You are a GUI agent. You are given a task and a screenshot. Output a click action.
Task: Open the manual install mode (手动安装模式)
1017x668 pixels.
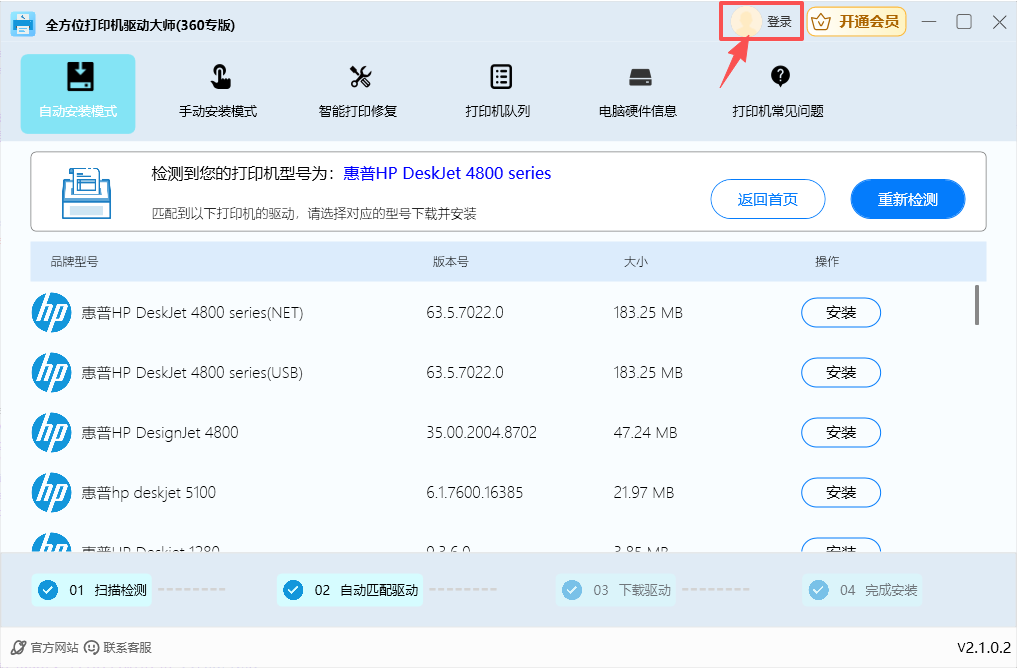tap(218, 92)
